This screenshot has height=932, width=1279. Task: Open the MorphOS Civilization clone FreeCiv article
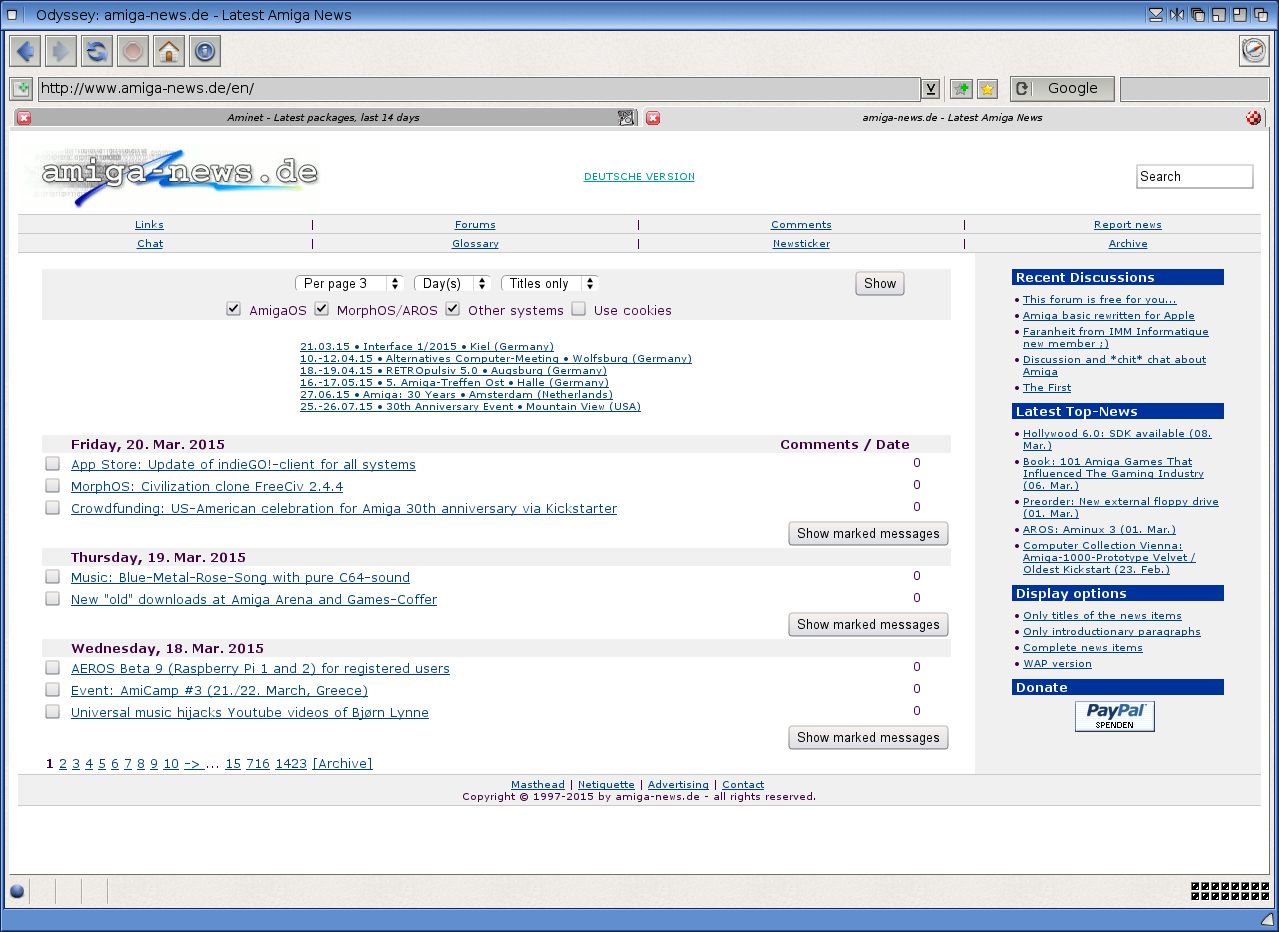[207, 487]
